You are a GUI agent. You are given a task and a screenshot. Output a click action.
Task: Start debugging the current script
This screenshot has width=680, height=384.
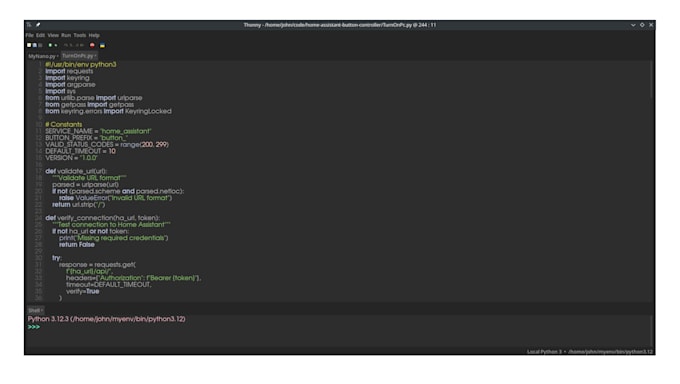56,45
